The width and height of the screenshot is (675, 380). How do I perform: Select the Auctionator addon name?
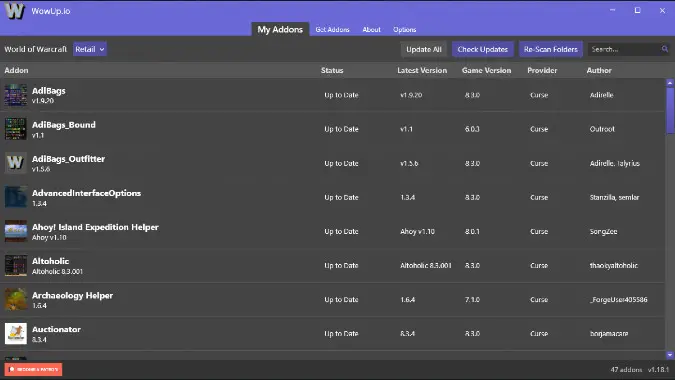point(56,329)
